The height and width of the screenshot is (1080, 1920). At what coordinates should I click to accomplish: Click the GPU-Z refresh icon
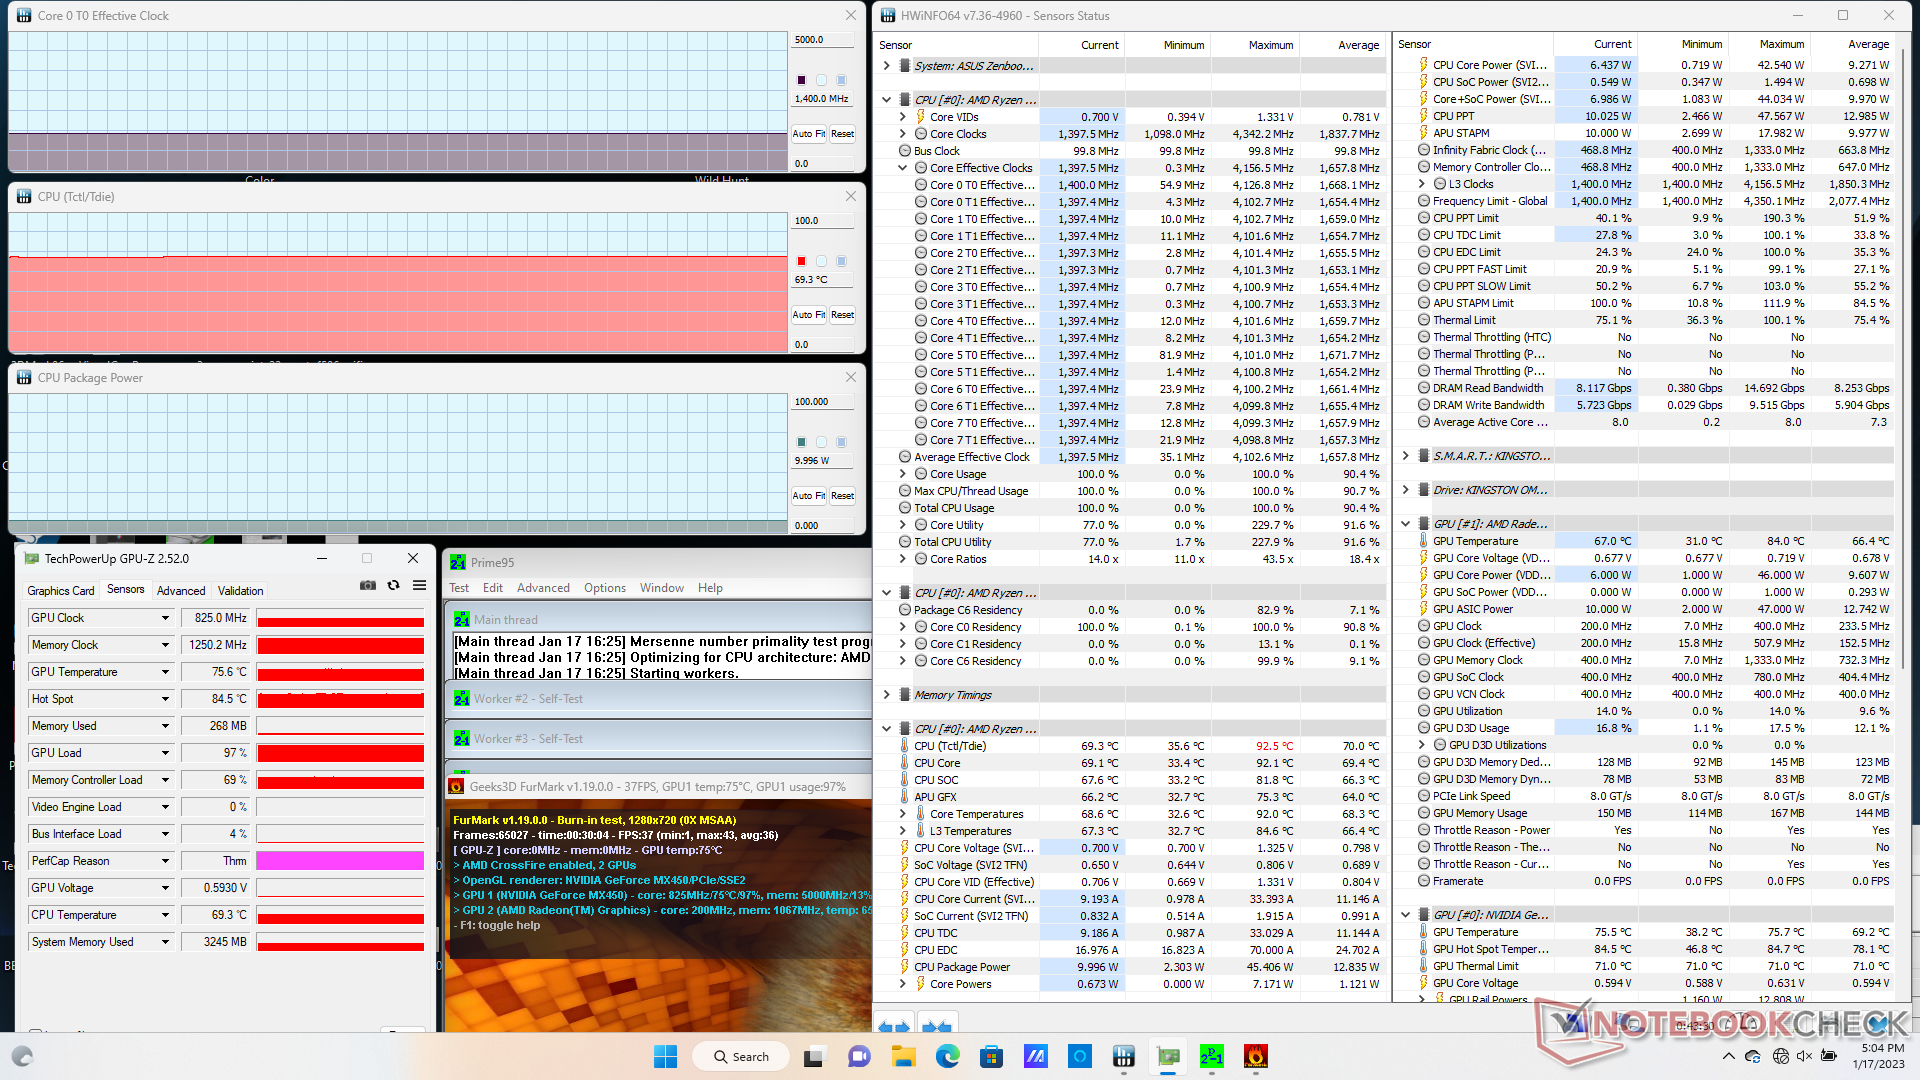[x=394, y=586]
